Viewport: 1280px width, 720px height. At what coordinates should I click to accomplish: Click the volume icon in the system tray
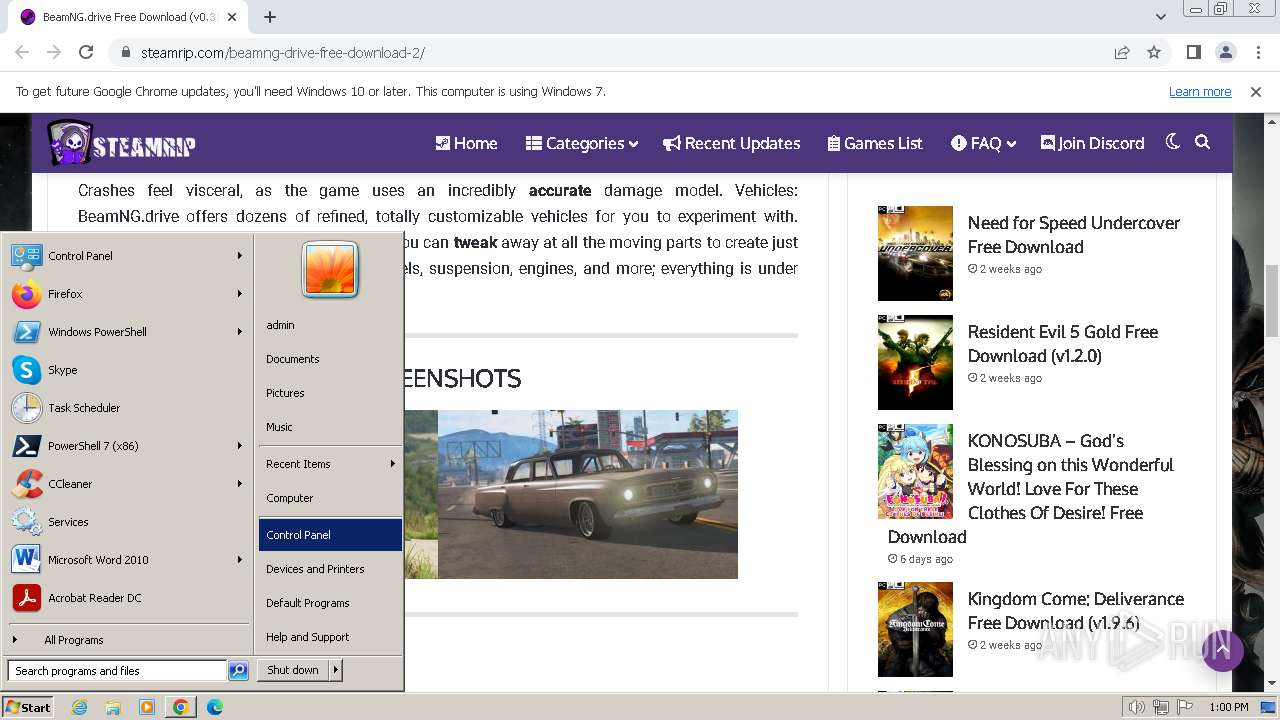click(x=1137, y=707)
